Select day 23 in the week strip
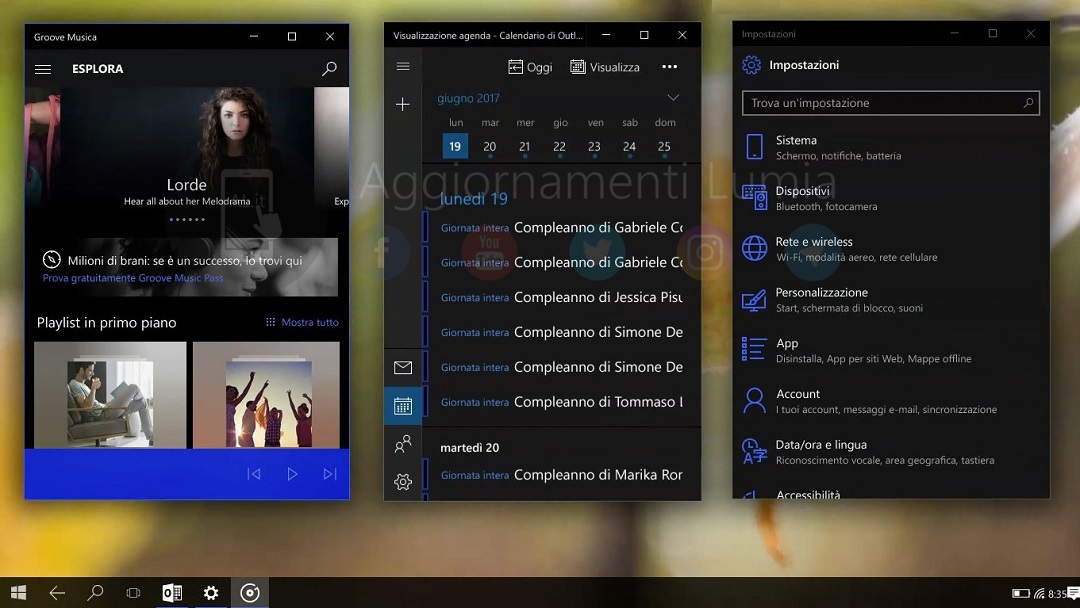Screen dimensions: 1080x608 pos(594,147)
